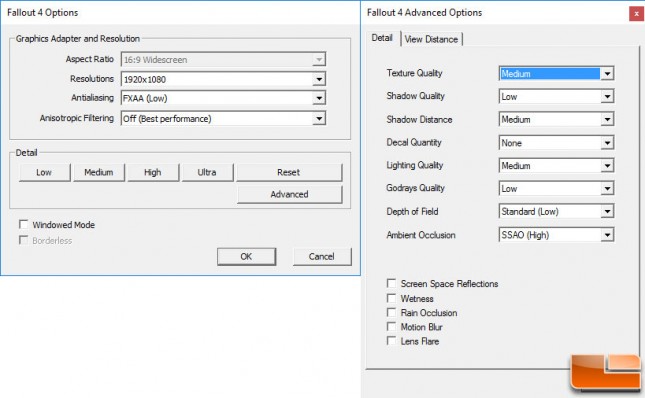Screen dimensions: 645x398
Task: Click the Reset button in Detail group
Action: click(289, 172)
